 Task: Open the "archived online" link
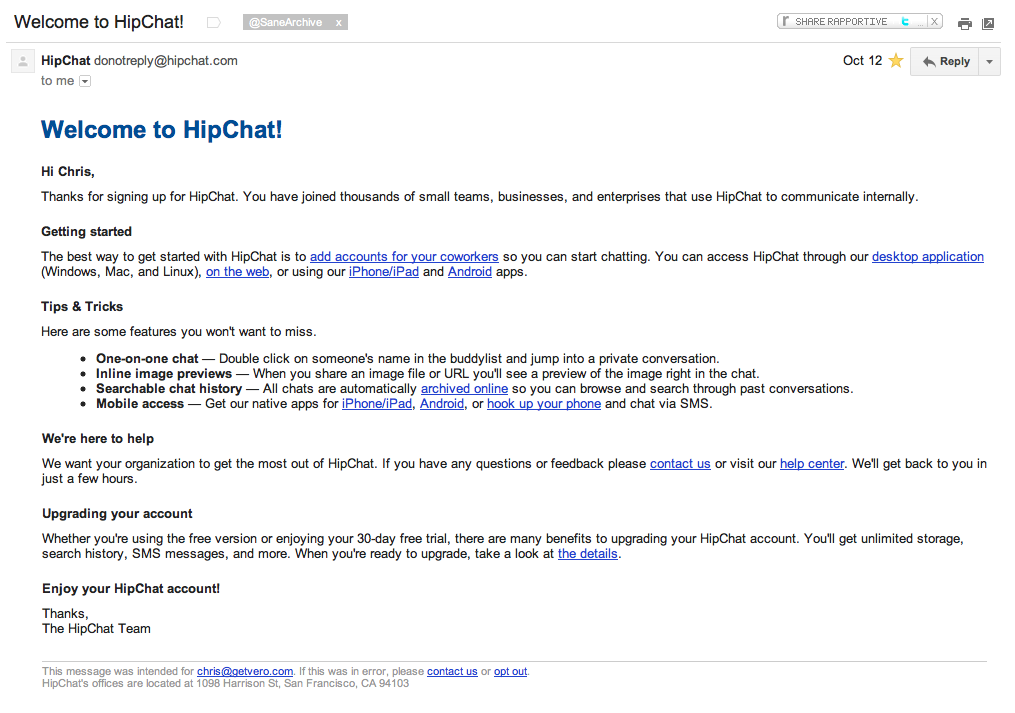coord(464,389)
